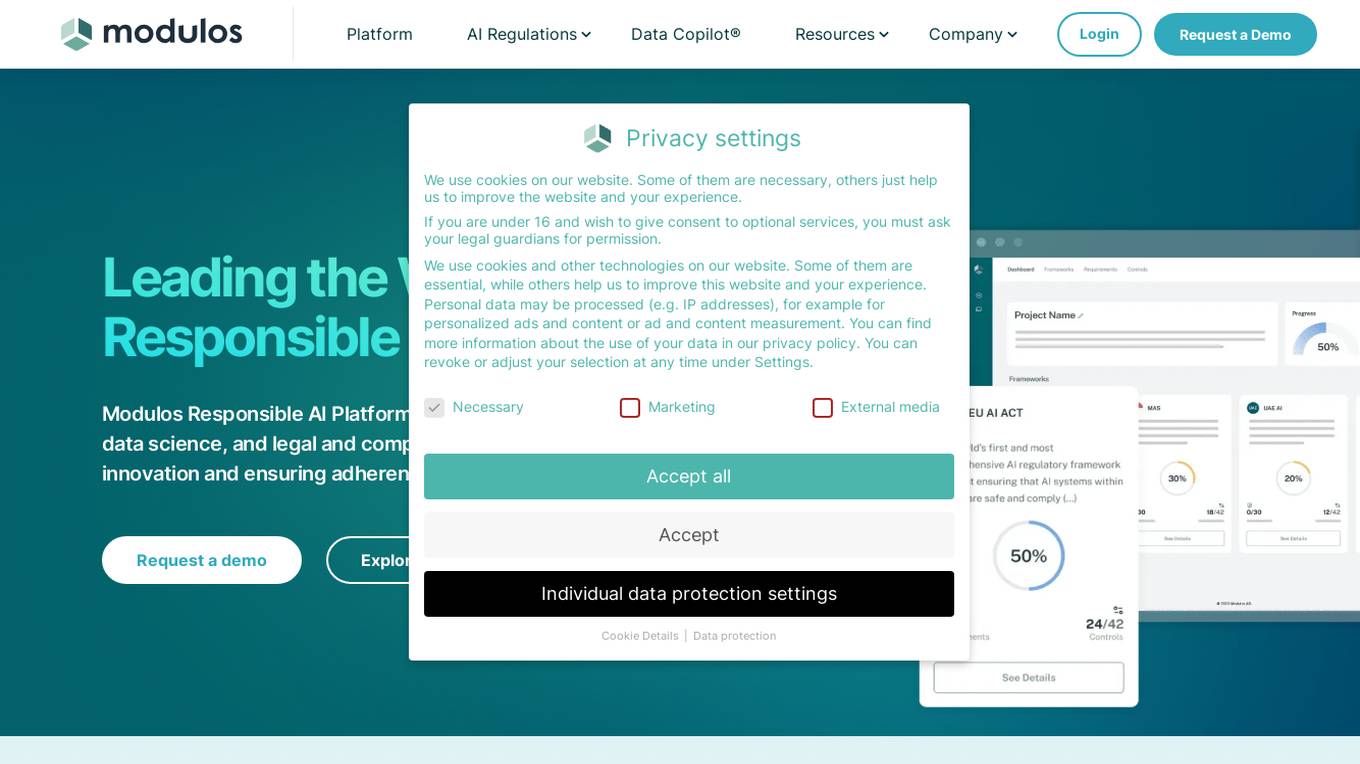Image resolution: width=1360 pixels, height=764 pixels.
Task: Expand the Company dropdown menu
Action: (972, 35)
